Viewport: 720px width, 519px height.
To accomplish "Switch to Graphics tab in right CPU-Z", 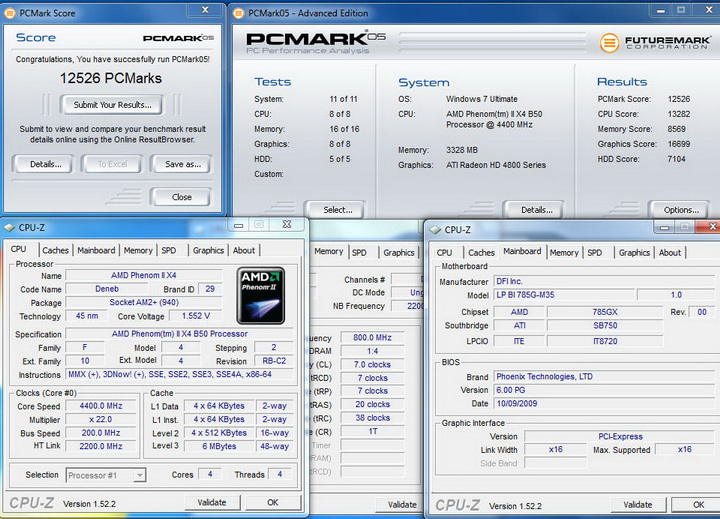I will (634, 253).
